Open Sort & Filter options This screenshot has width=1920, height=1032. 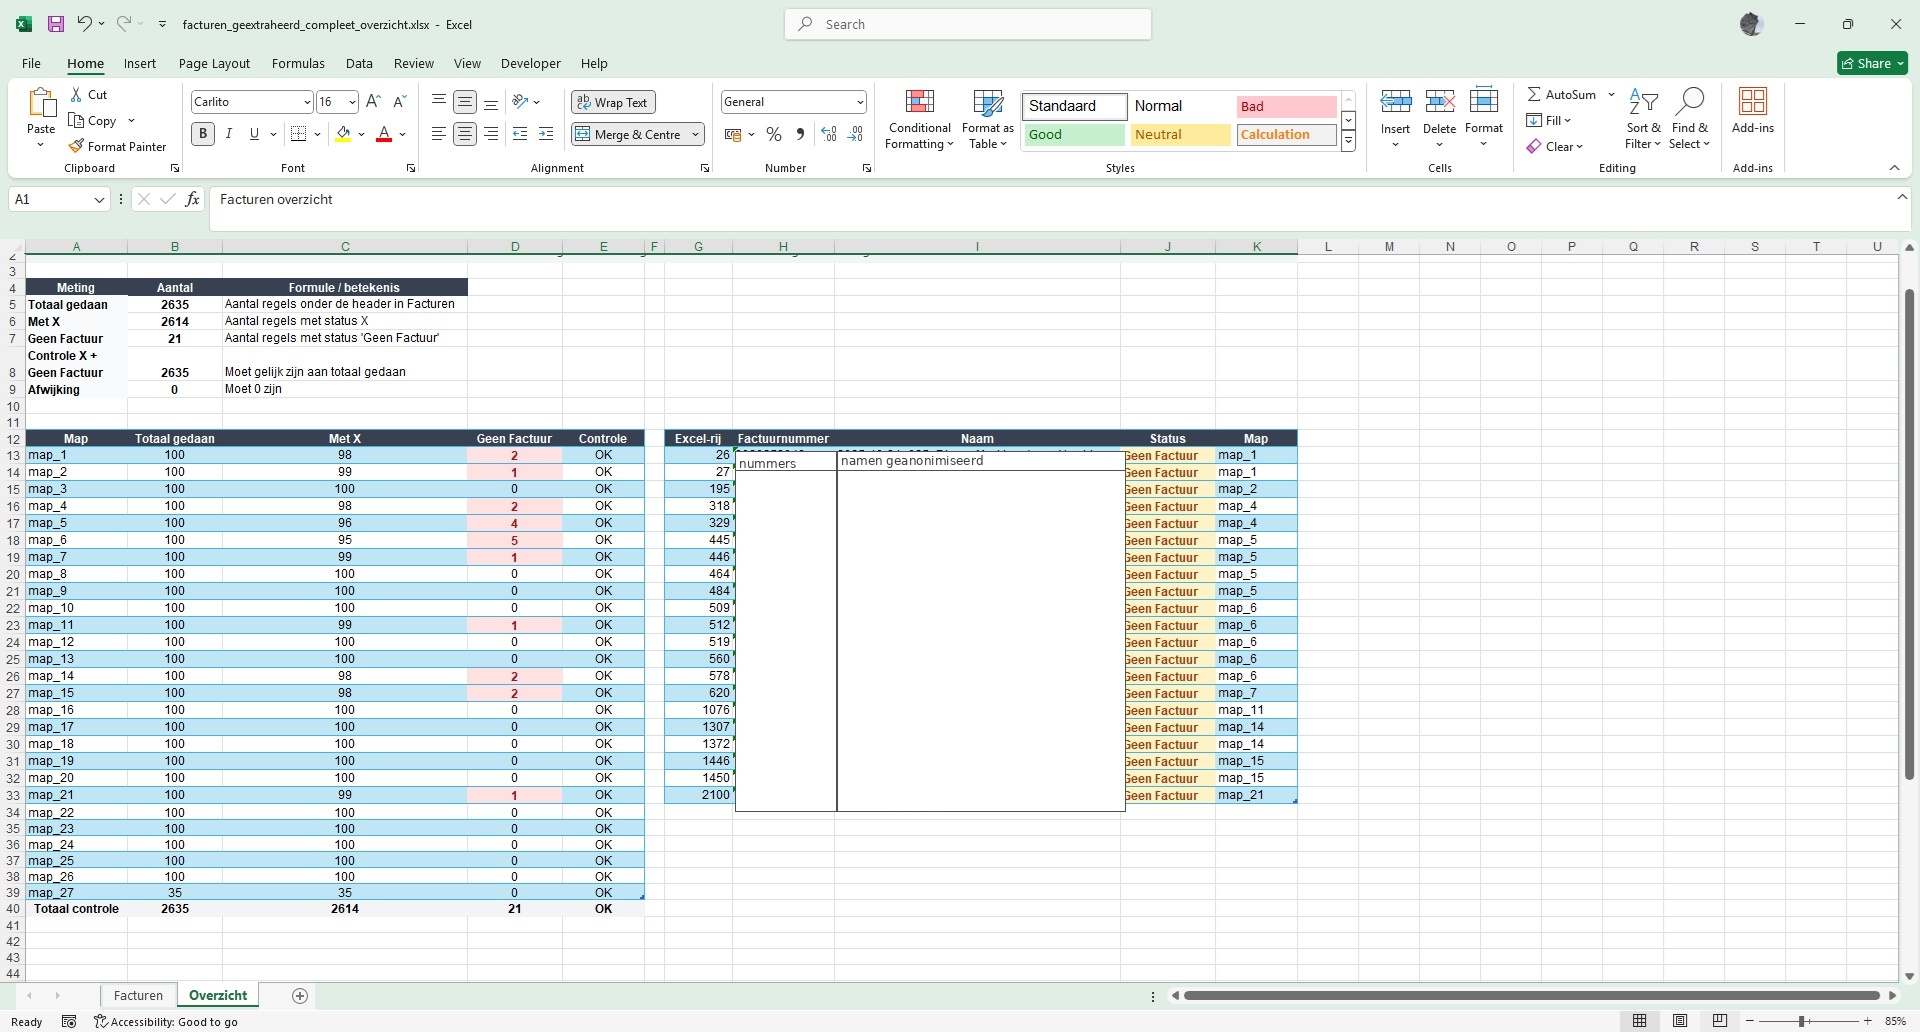click(1643, 119)
